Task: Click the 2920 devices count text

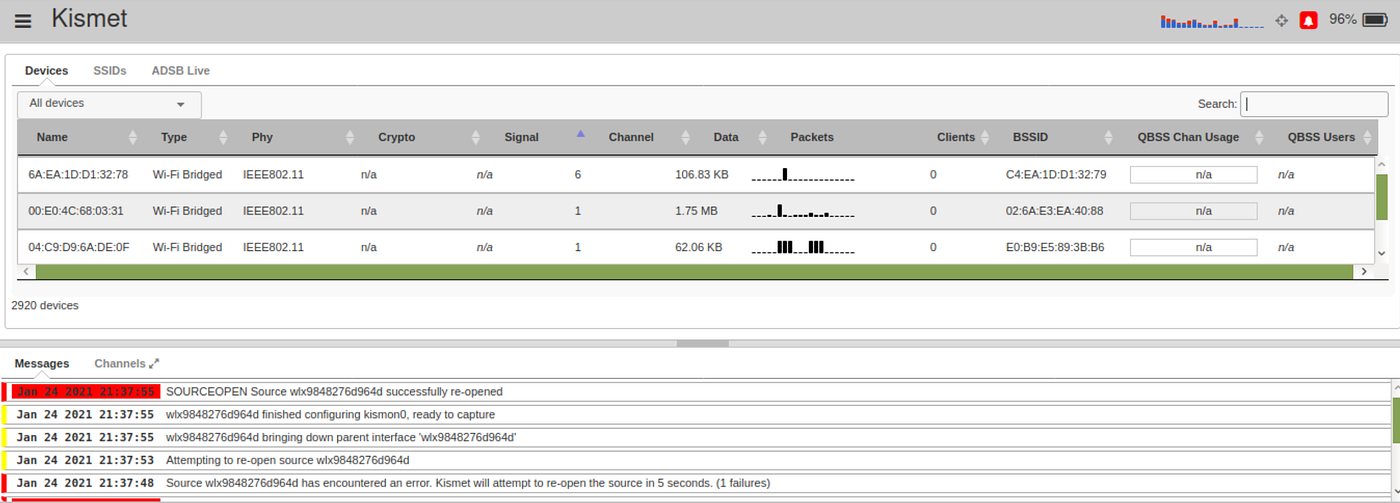Action: click(45, 305)
